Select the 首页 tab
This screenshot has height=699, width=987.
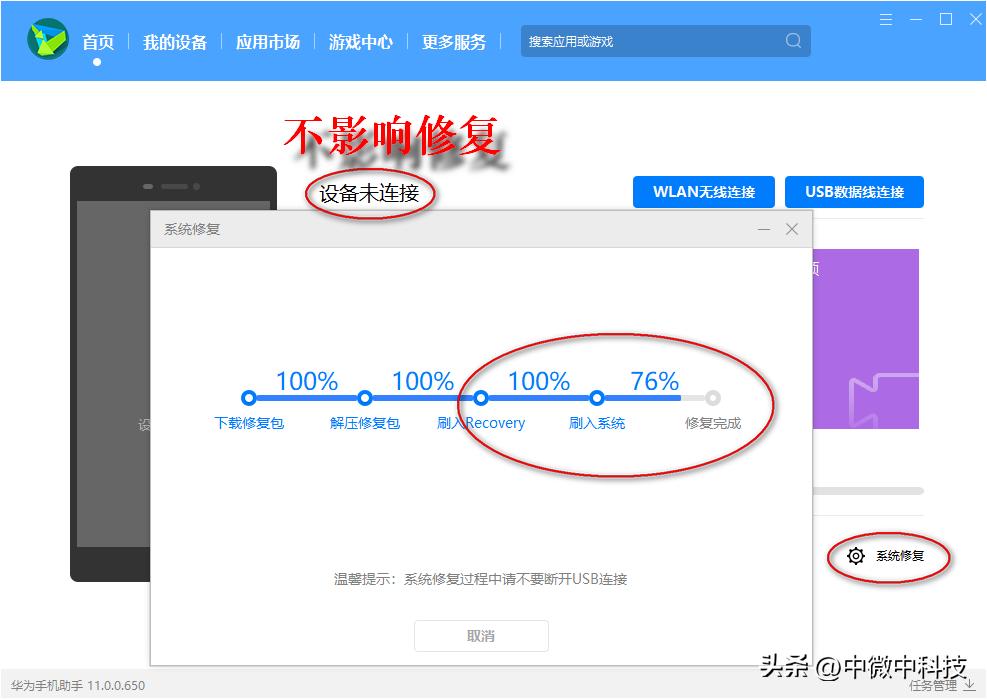click(x=96, y=42)
